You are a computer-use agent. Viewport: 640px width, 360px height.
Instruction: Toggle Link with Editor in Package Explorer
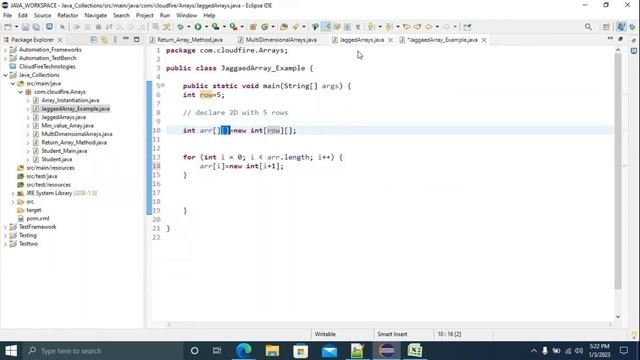coord(104,40)
